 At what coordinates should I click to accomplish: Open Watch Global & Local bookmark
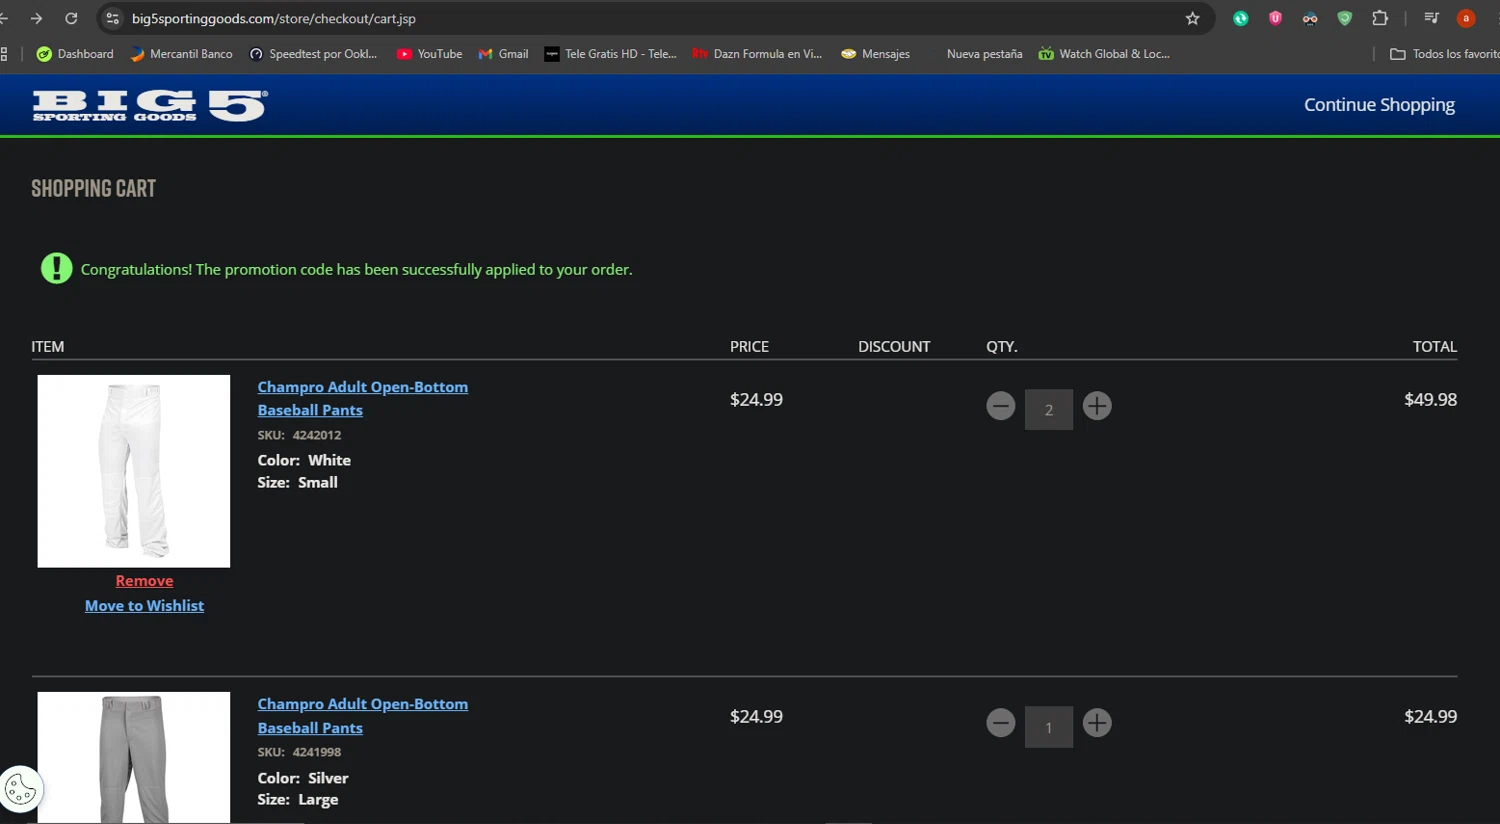(1104, 54)
